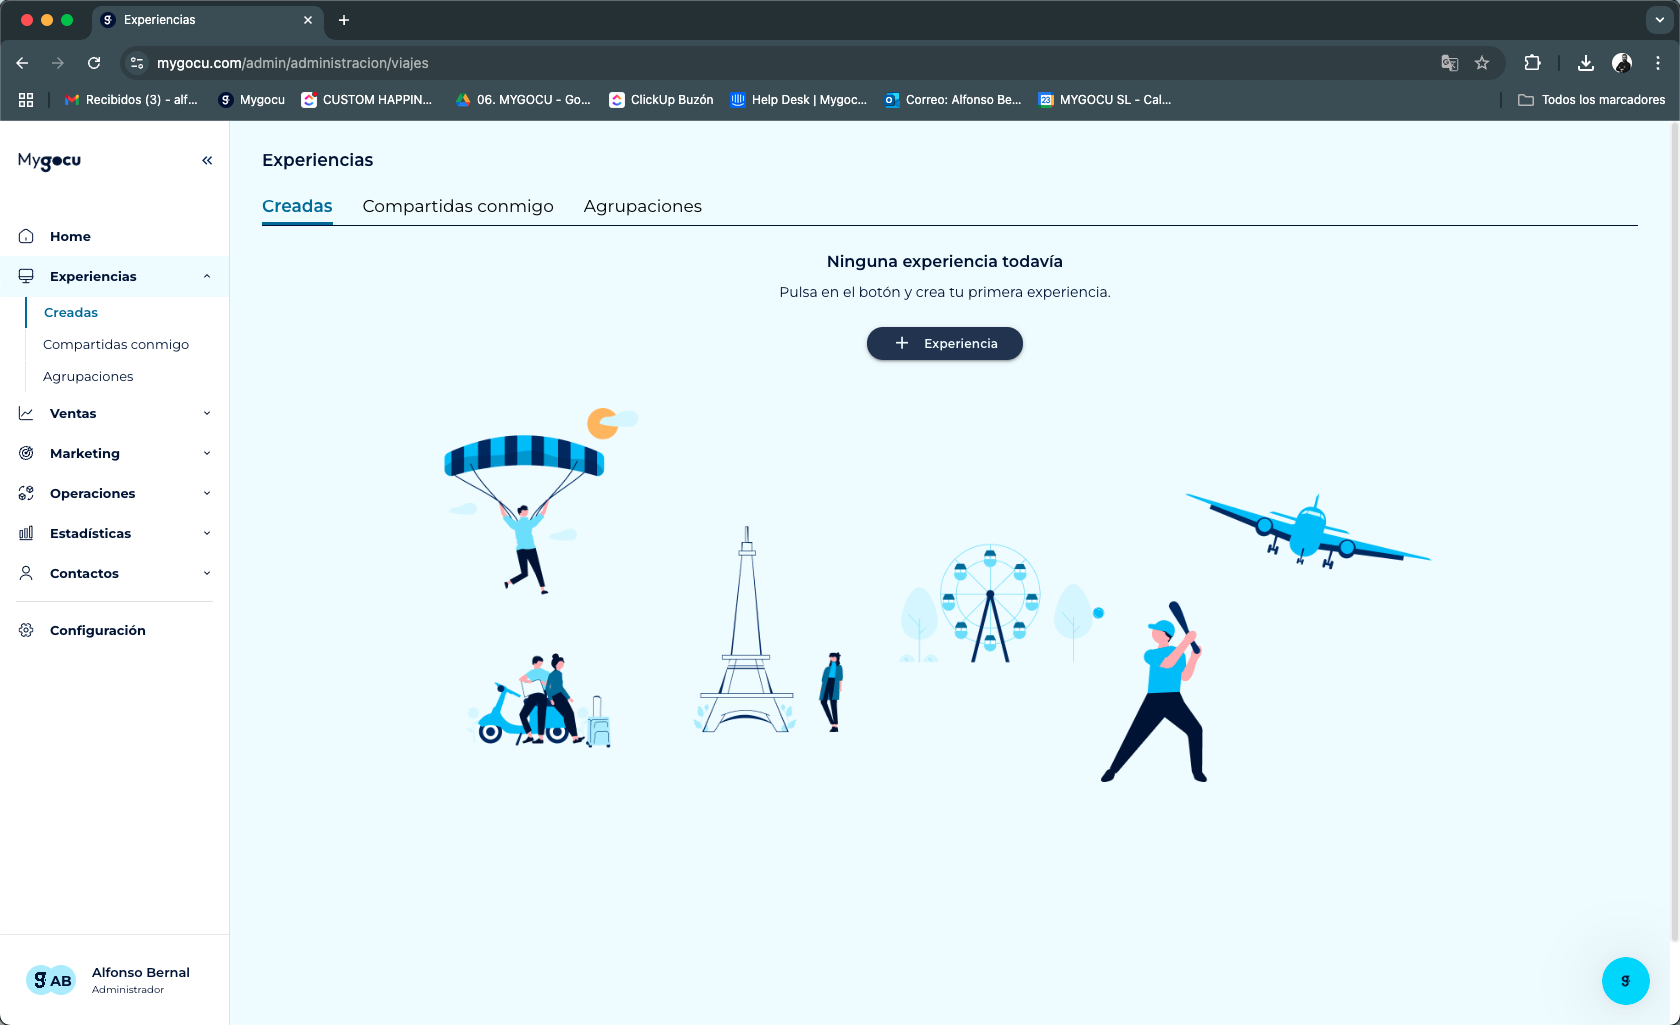
Task: Click the Mygocu logo in sidebar
Action: 49,161
